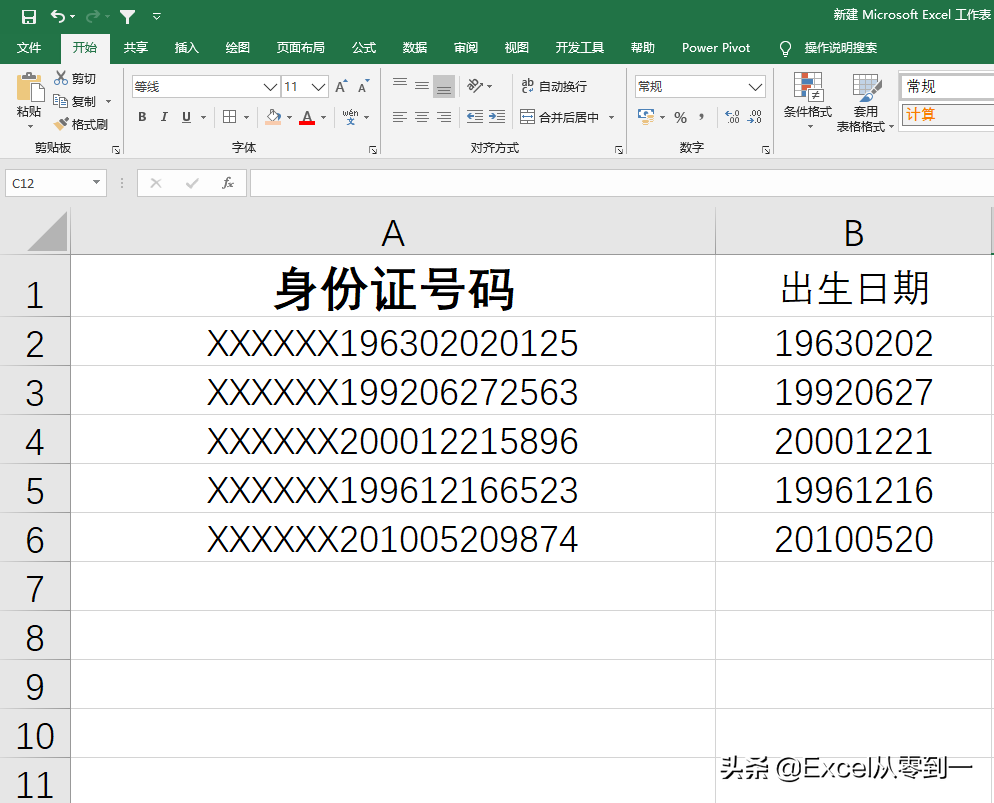994x803 pixels.
Task: Open underline style dropdown arrow
Action: click(203, 117)
